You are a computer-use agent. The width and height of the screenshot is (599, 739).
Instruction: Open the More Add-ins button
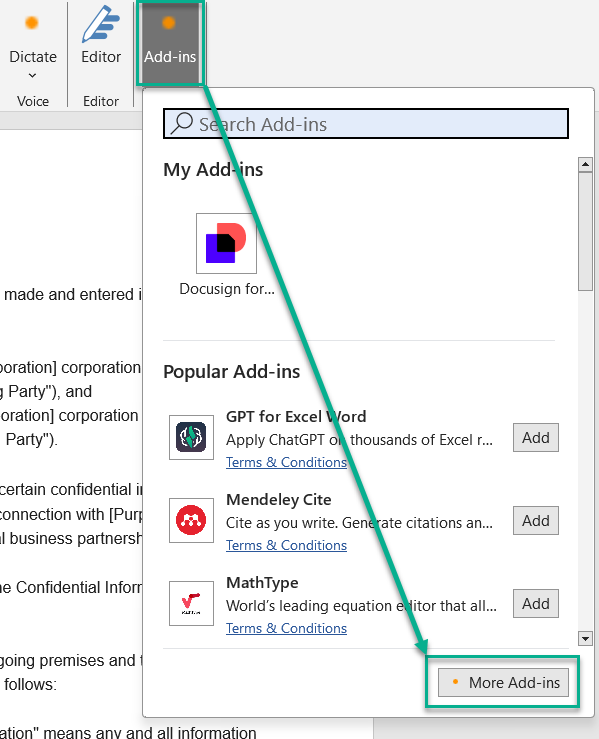click(503, 682)
